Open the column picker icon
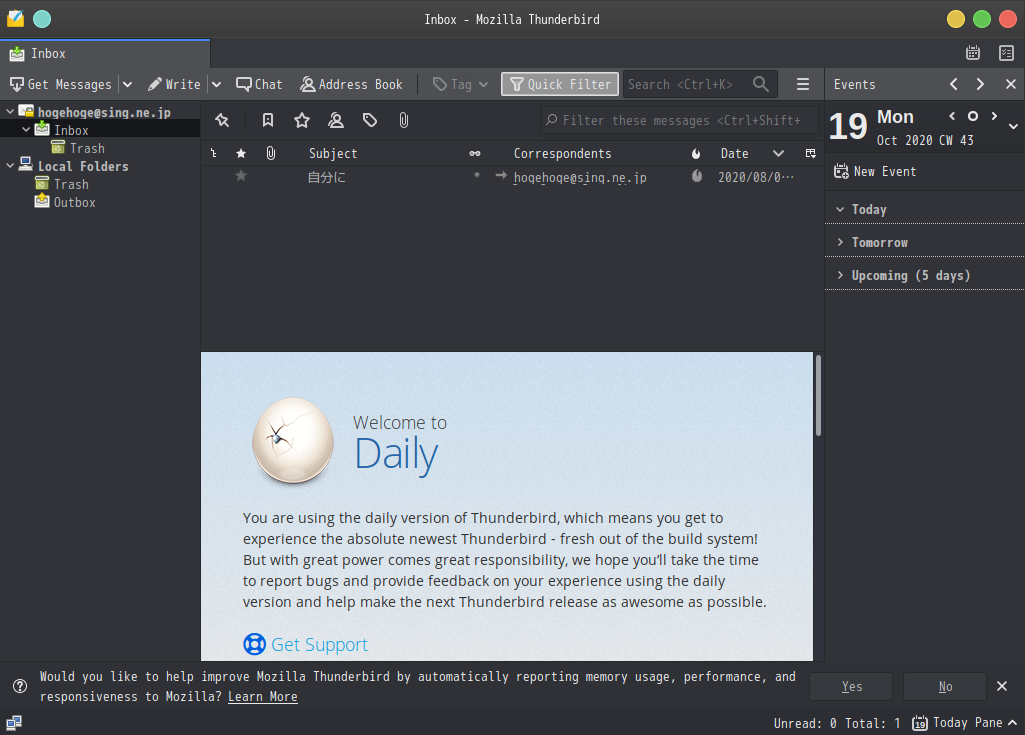 tap(811, 154)
